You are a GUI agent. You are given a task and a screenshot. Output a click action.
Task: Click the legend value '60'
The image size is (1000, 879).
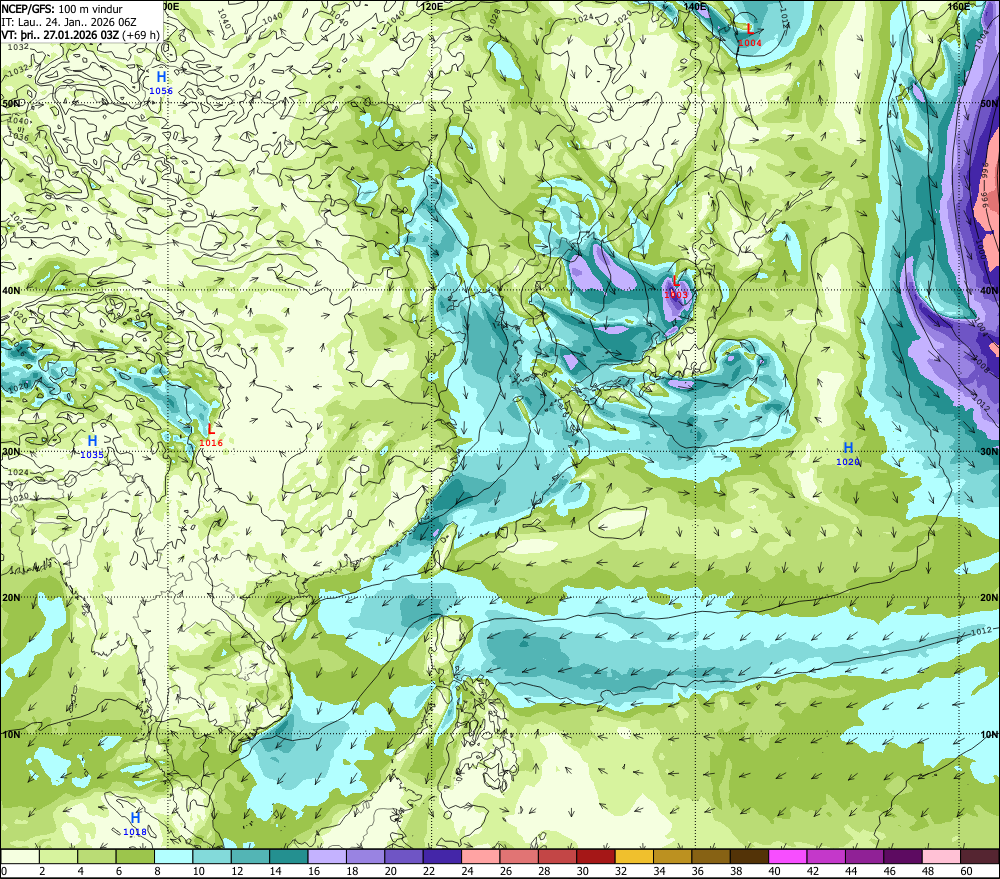966,871
